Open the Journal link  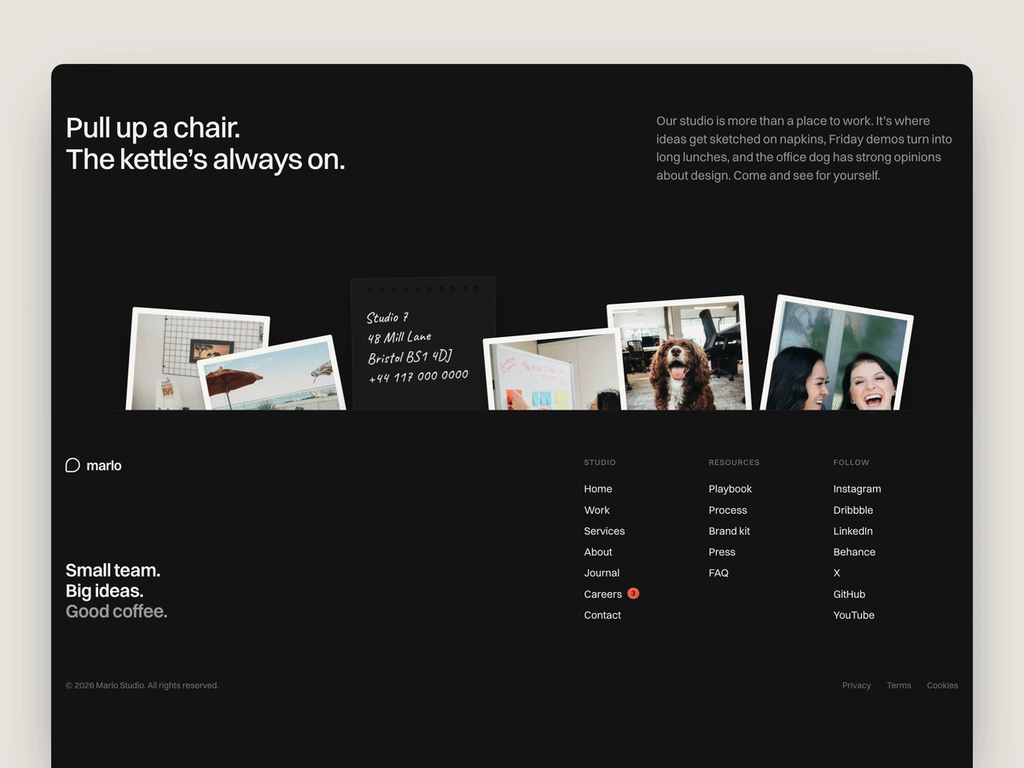pyautogui.click(x=601, y=573)
